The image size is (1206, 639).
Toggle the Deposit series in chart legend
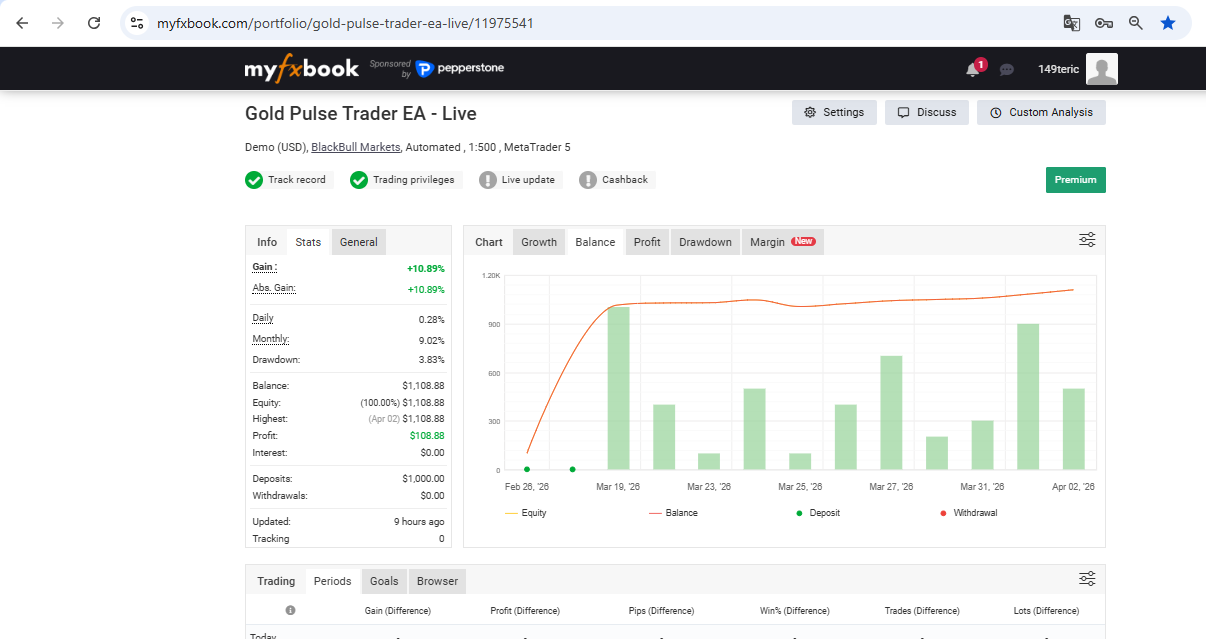(818, 513)
